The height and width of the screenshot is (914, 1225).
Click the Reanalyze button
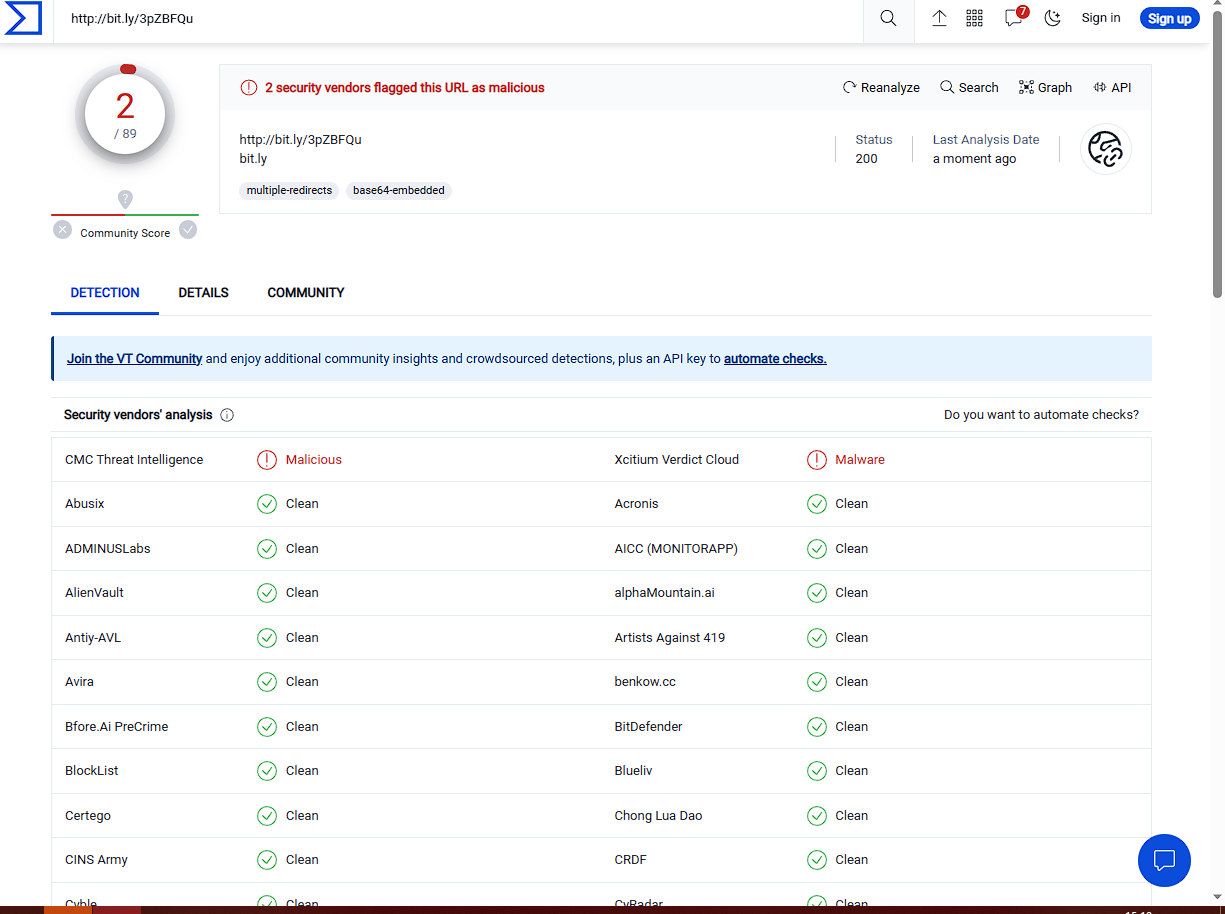[x=881, y=88]
